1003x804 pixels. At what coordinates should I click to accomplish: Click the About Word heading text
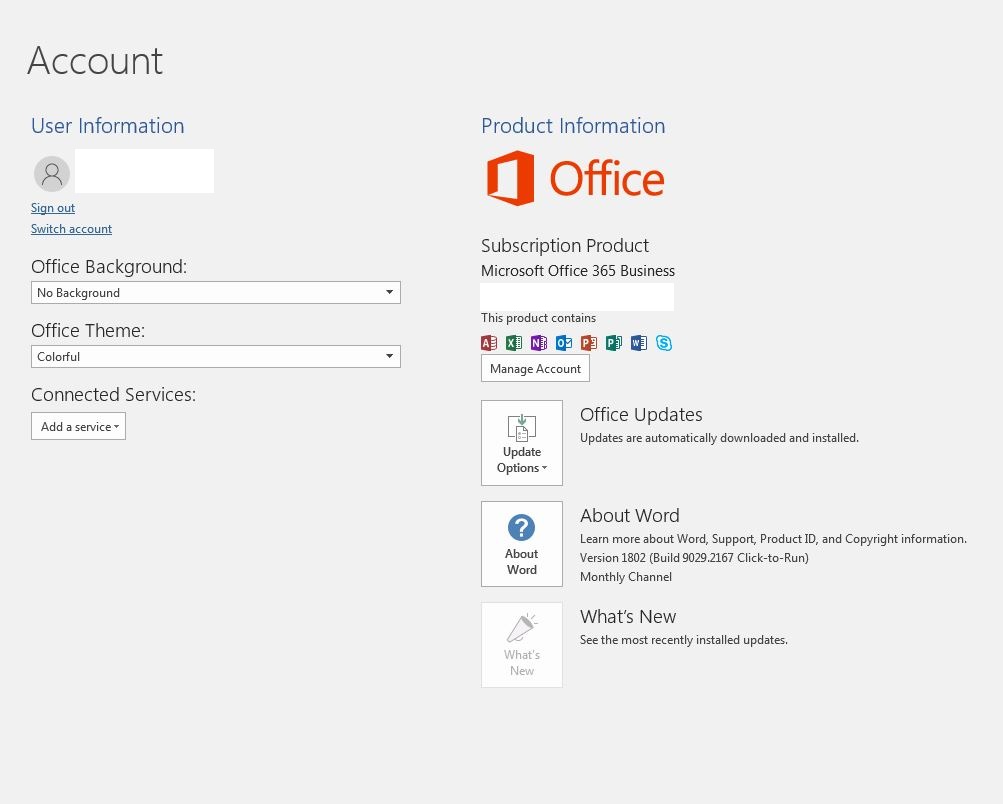(629, 516)
